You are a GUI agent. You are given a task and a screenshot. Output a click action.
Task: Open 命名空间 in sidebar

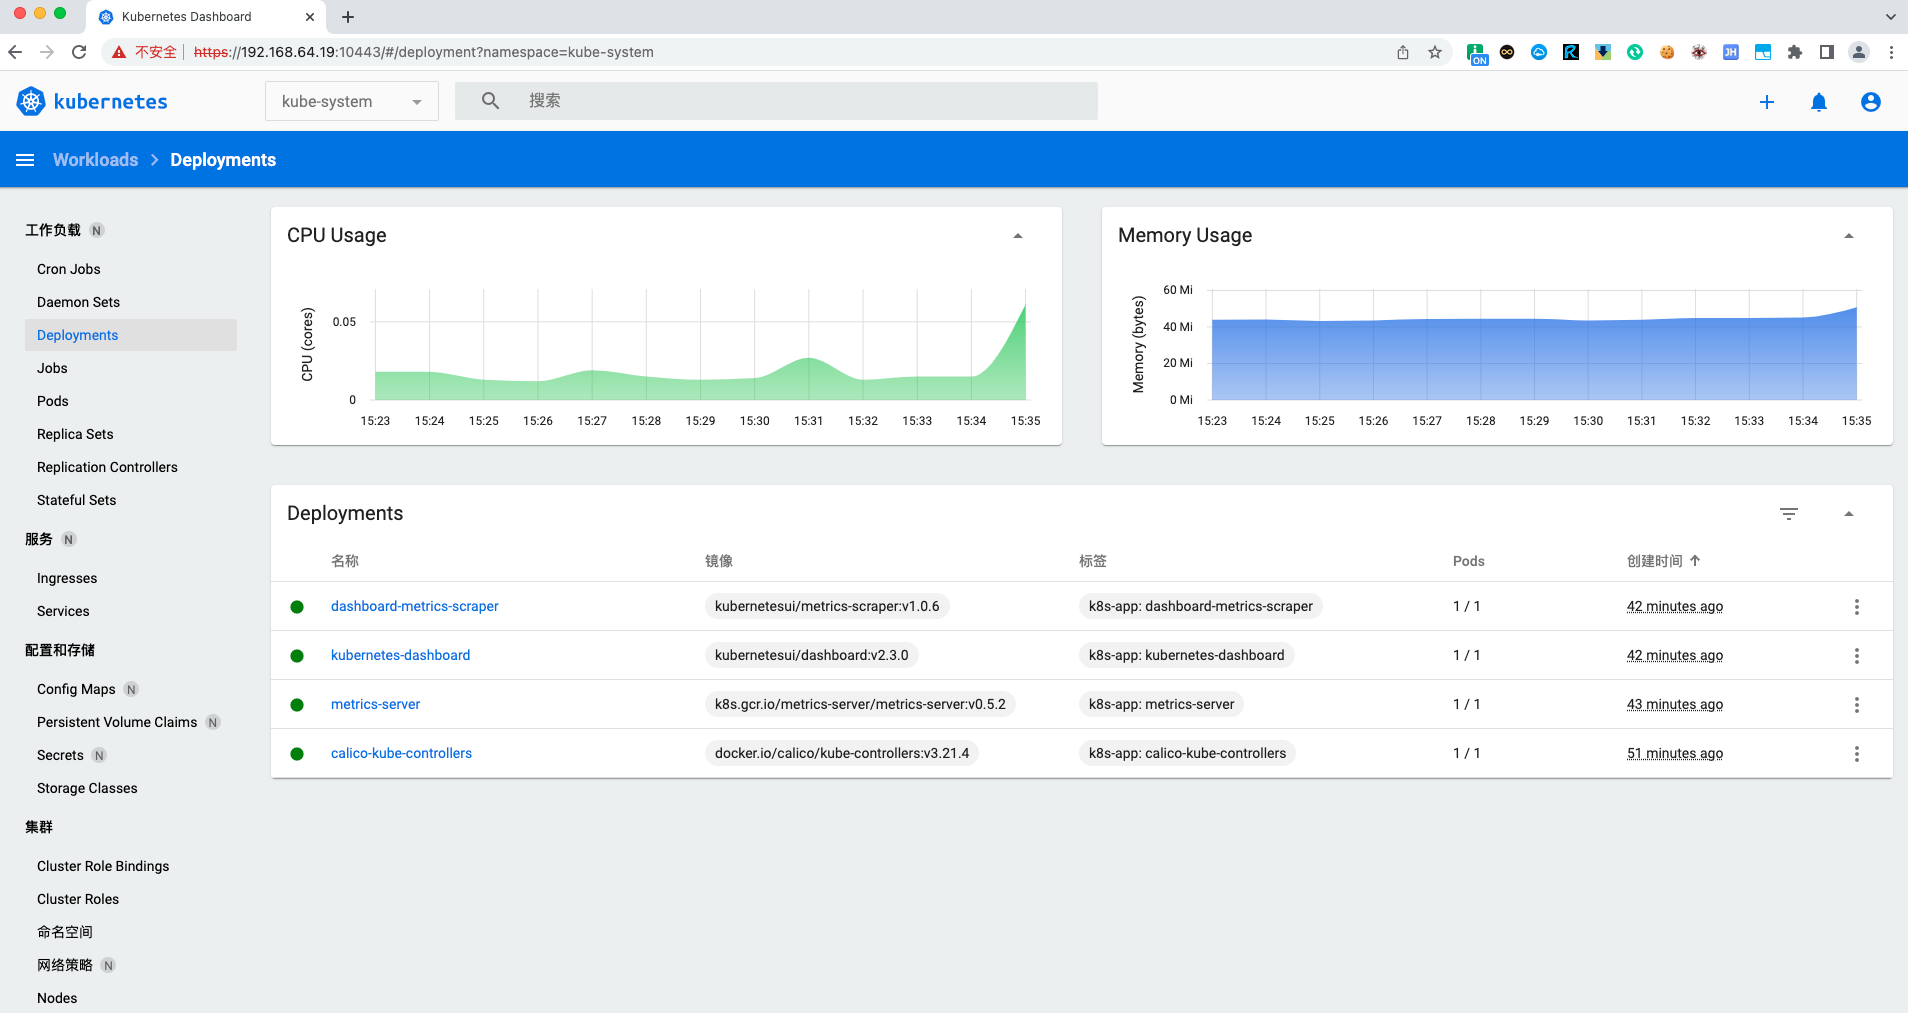(65, 932)
